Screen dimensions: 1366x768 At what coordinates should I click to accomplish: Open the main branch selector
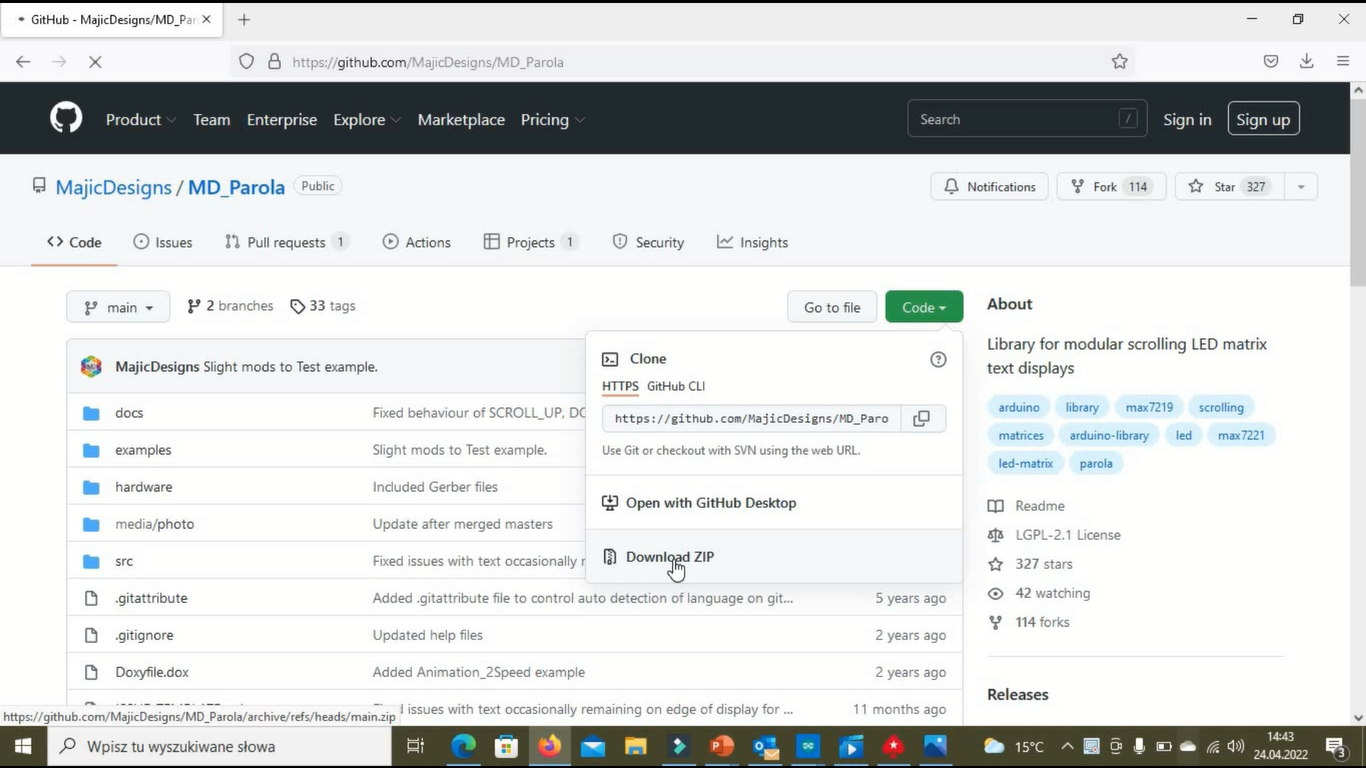pos(118,307)
